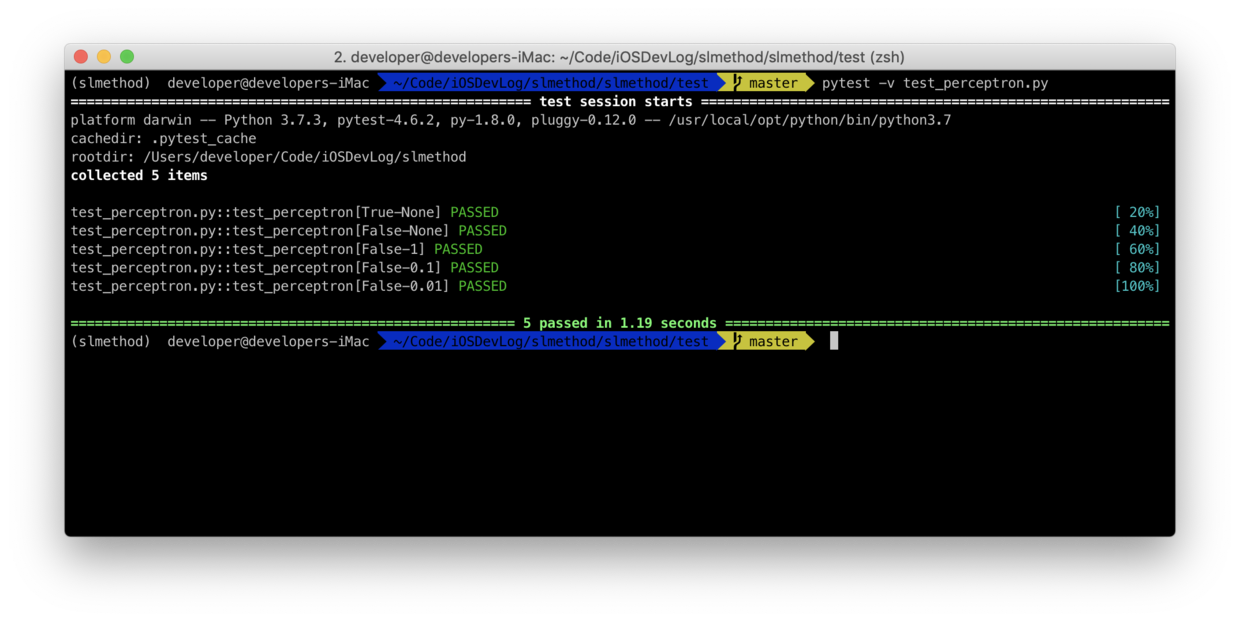Screen dimensions: 1240x622
Task: Click the 'pytest -v test_perceptron.py' command text
Action: (935, 83)
